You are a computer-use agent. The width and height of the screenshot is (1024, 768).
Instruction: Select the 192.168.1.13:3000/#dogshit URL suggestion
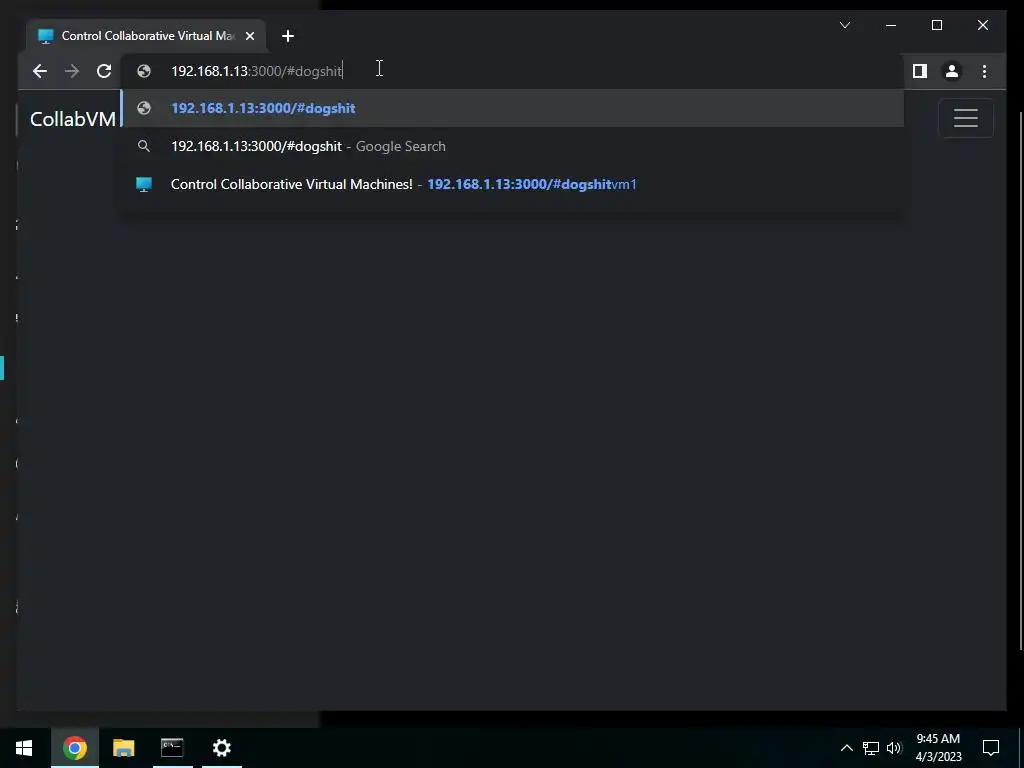point(513,108)
